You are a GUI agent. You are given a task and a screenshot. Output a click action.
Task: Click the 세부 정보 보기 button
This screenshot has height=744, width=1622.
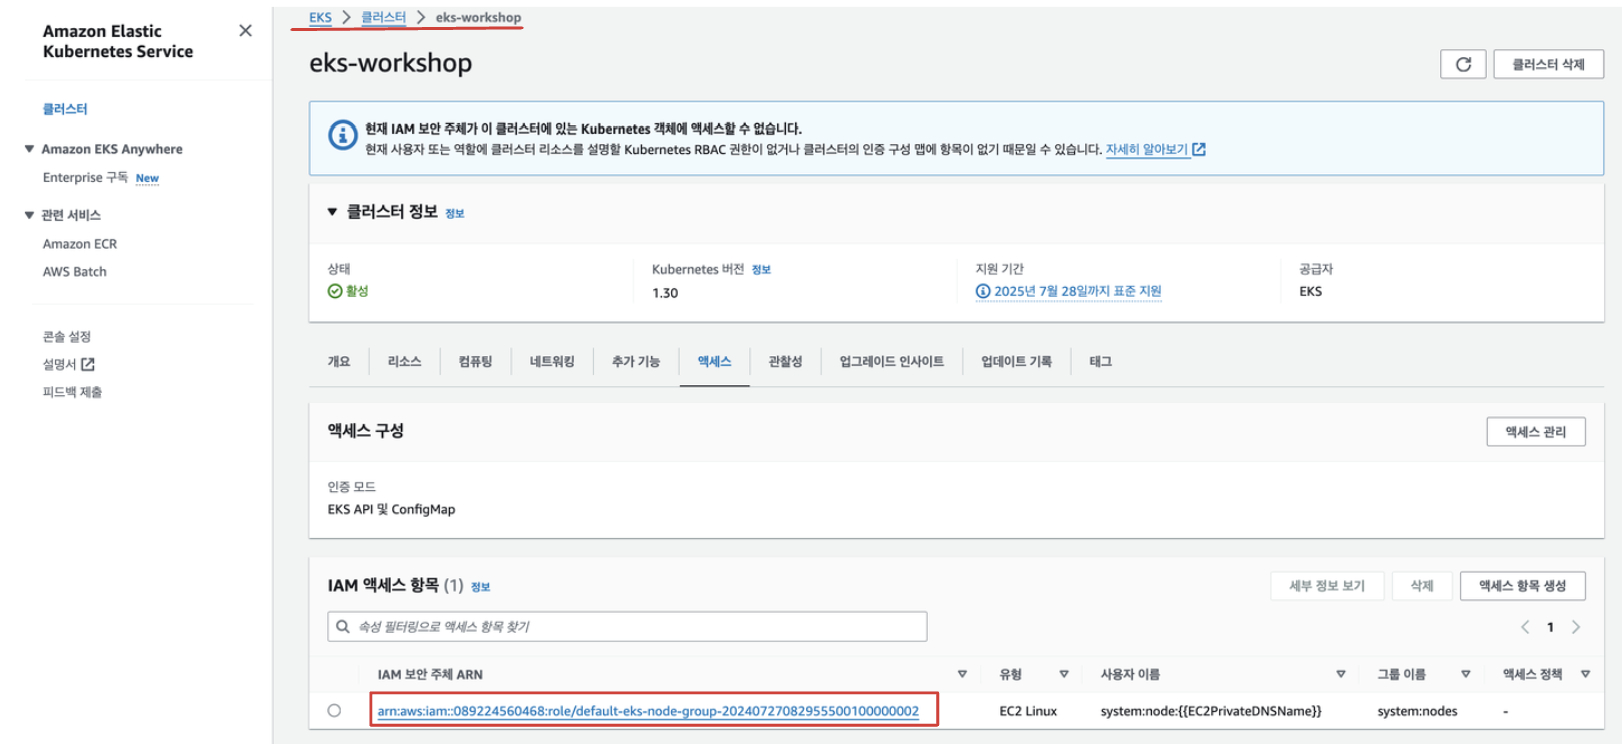(x=1326, y=586)
